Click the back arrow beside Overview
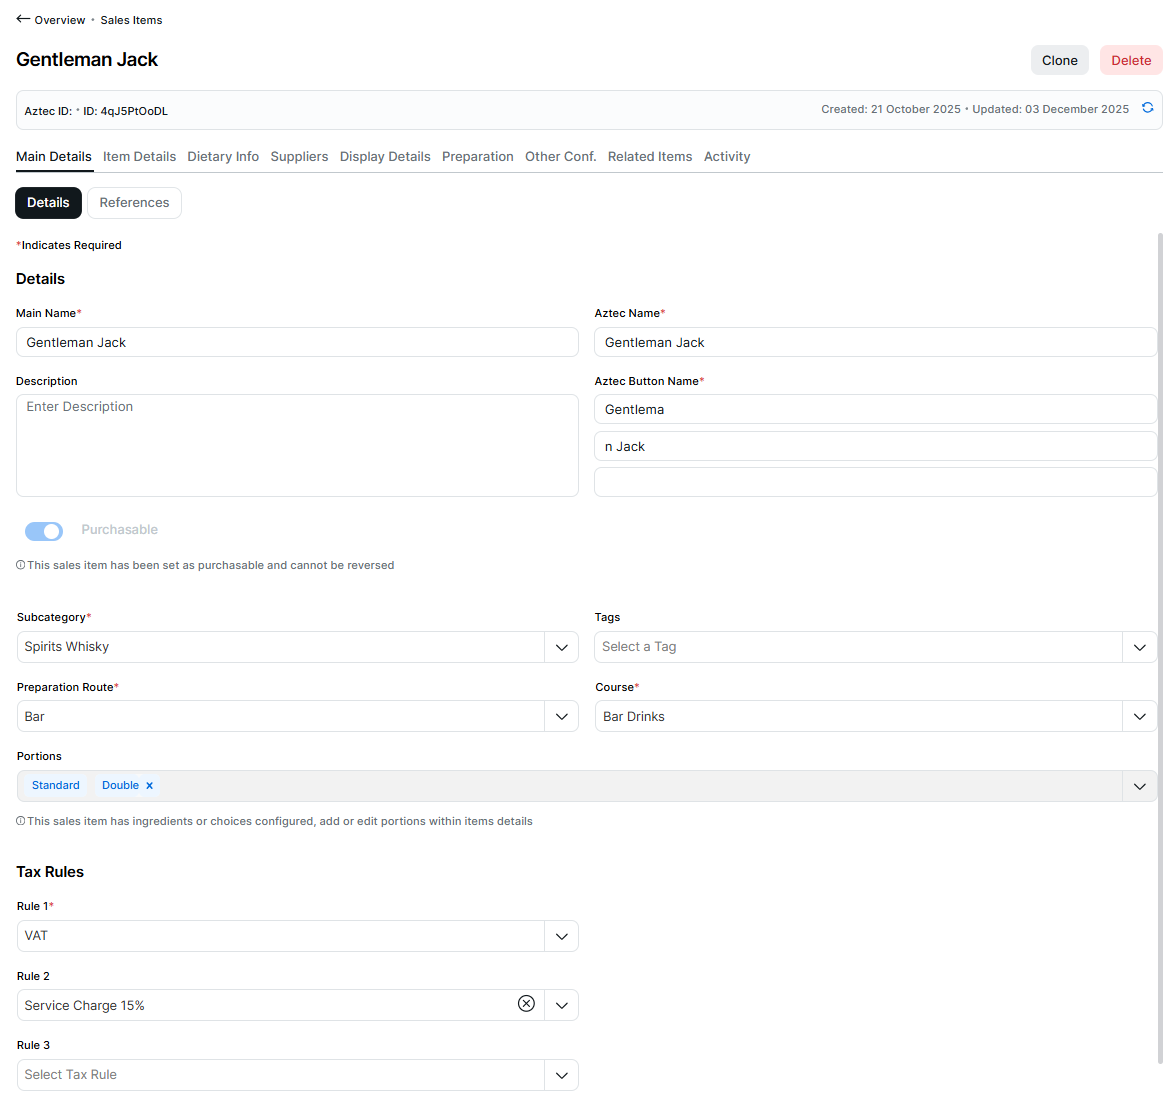The width and height of the screenshot is (1171, 1098). pos(23,19)
